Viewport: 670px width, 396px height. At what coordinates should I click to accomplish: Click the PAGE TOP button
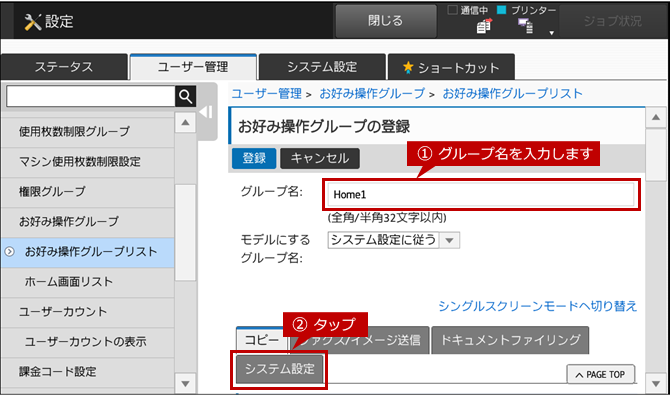click(601, 375)
